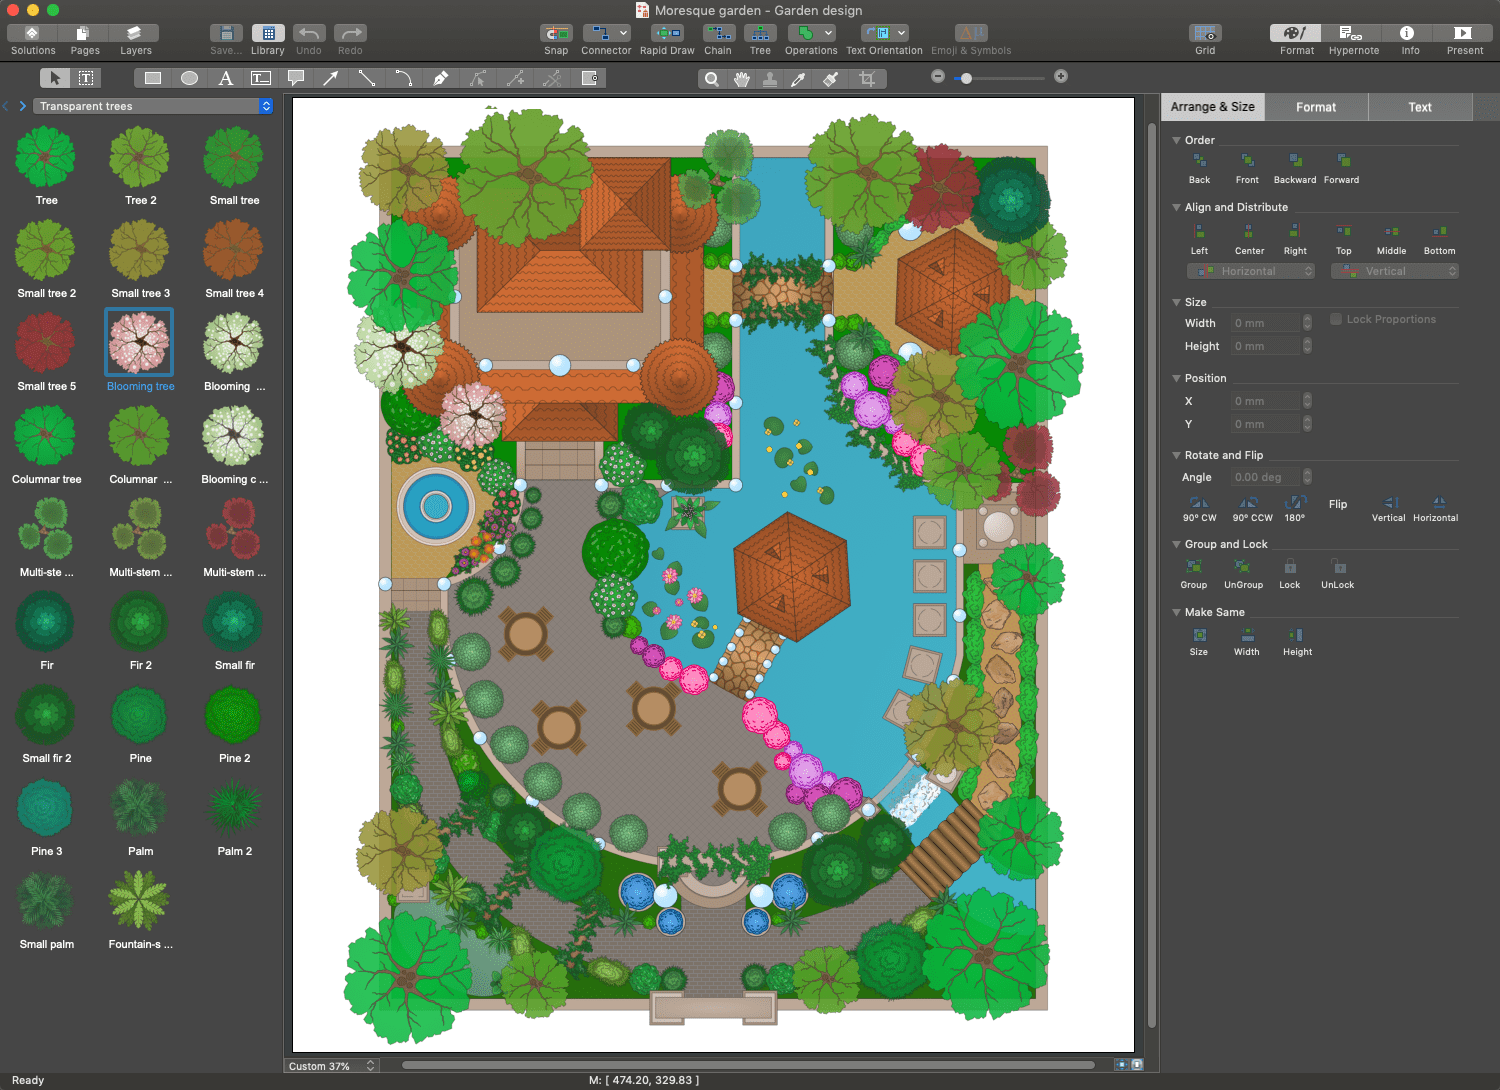This screenshot has width=1500, height=1090.
Task: Switch to the Text tab
Action: click(1419, 106)
